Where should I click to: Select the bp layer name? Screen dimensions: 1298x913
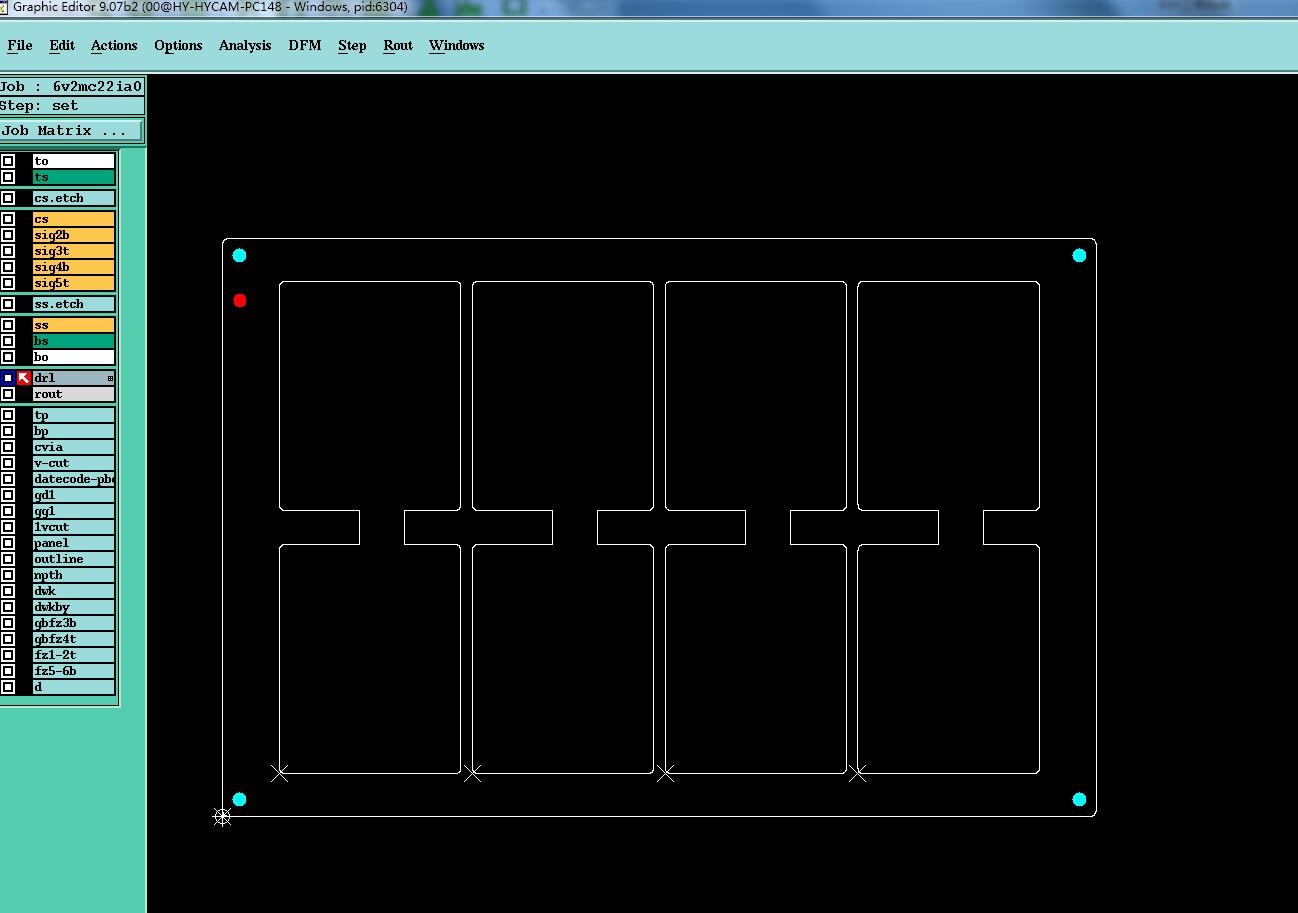click(74, 431)
